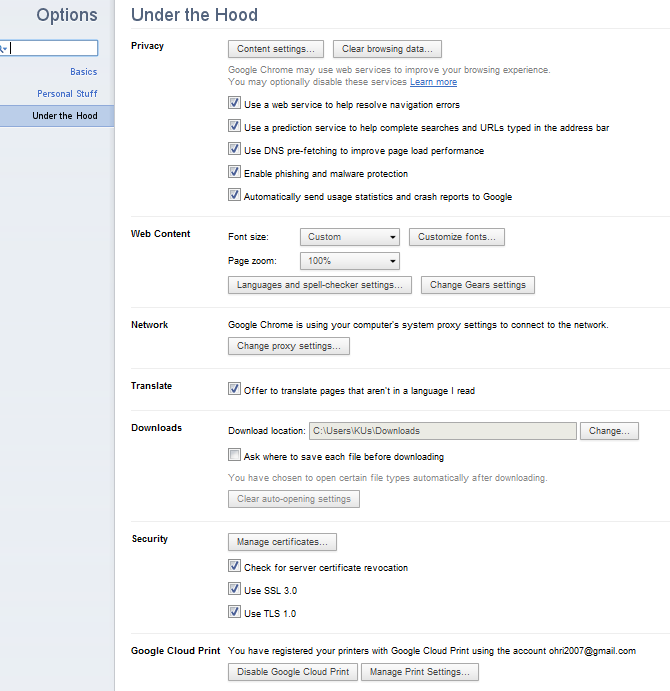Viewport: 670px width, 691px height.
Task: Uncheck offer to translate pages option
Action: pos(234,390)
